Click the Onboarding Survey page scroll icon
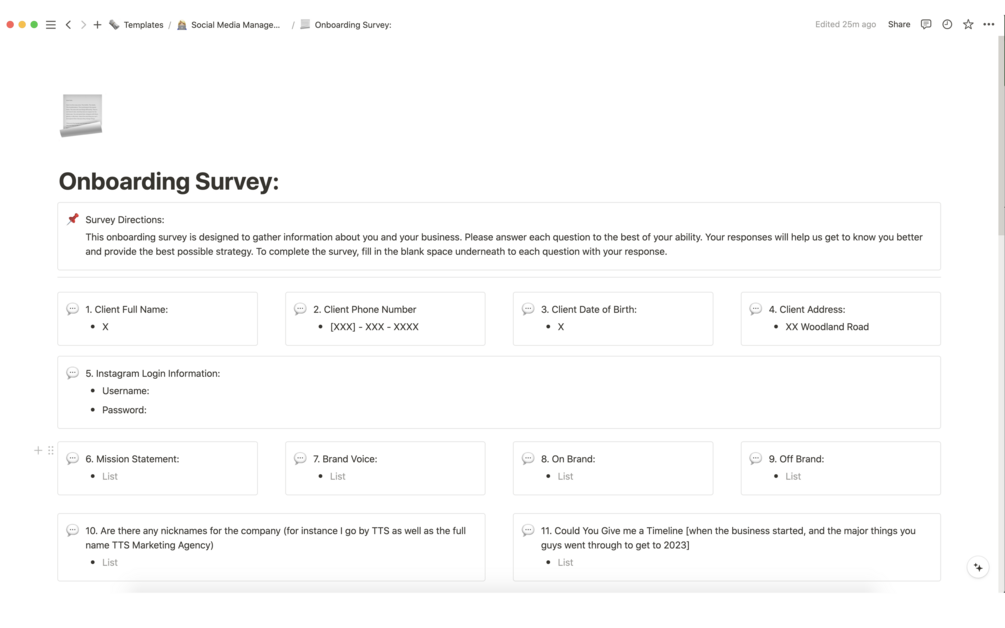This screenshot has height=628, width=1005. [x=81, y=115]
